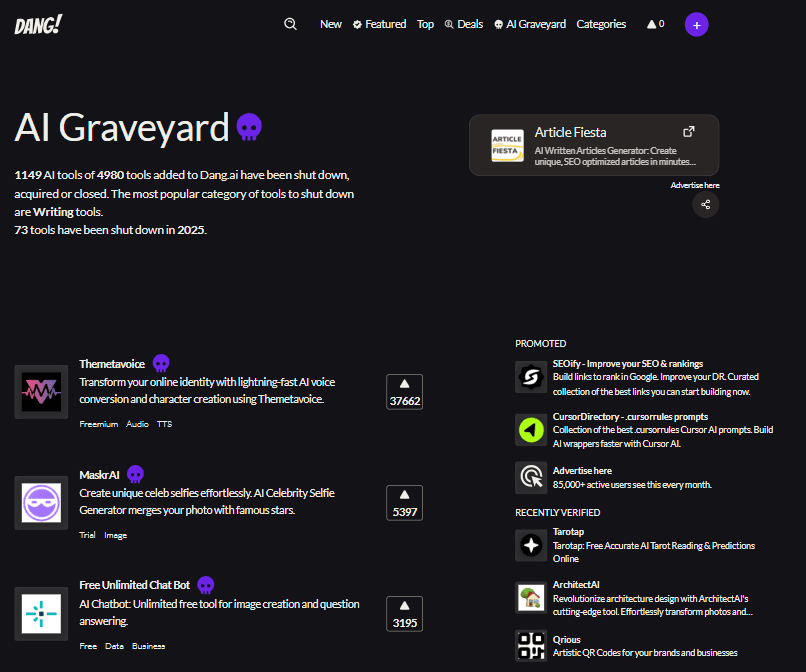Go to the New tools page
This screenshot has height=672, width=806.
pyautogui.click(x=330, y=24)
